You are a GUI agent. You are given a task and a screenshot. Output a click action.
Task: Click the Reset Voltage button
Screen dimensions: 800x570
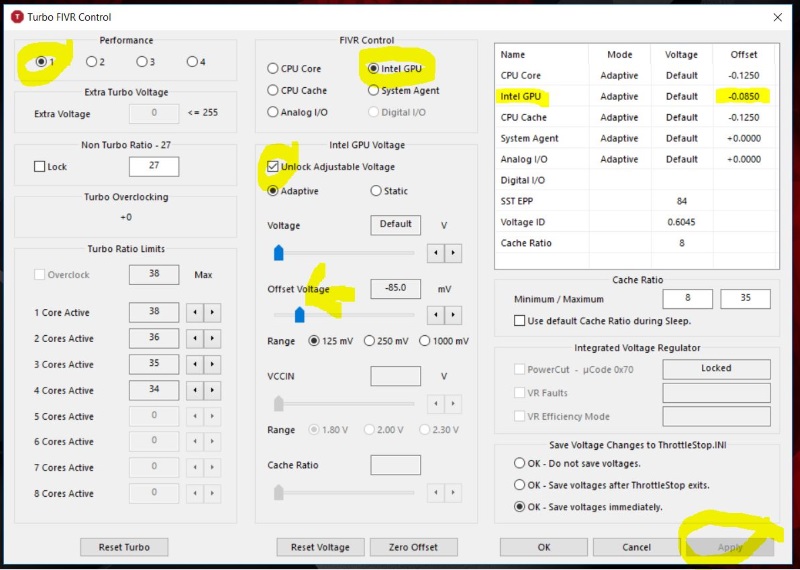click(320, 547)
